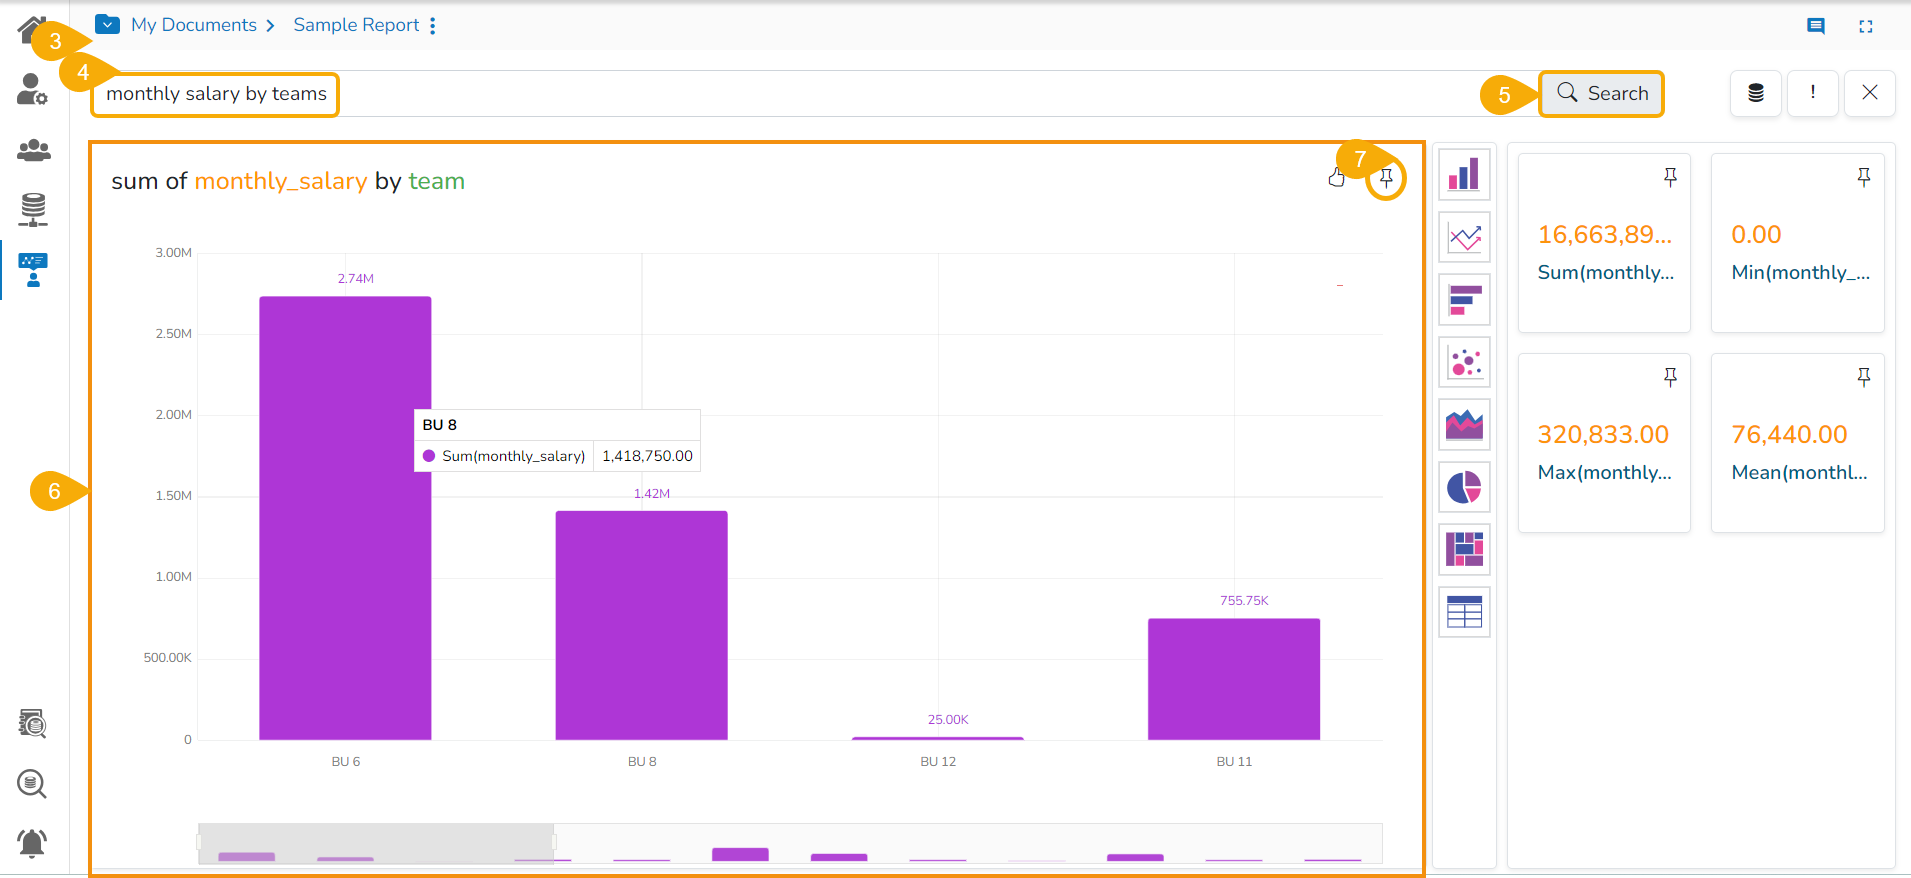Viewport: 1911px width, 878px height.
Task: Click the chart range slider selected area
Action: (376, 843)
